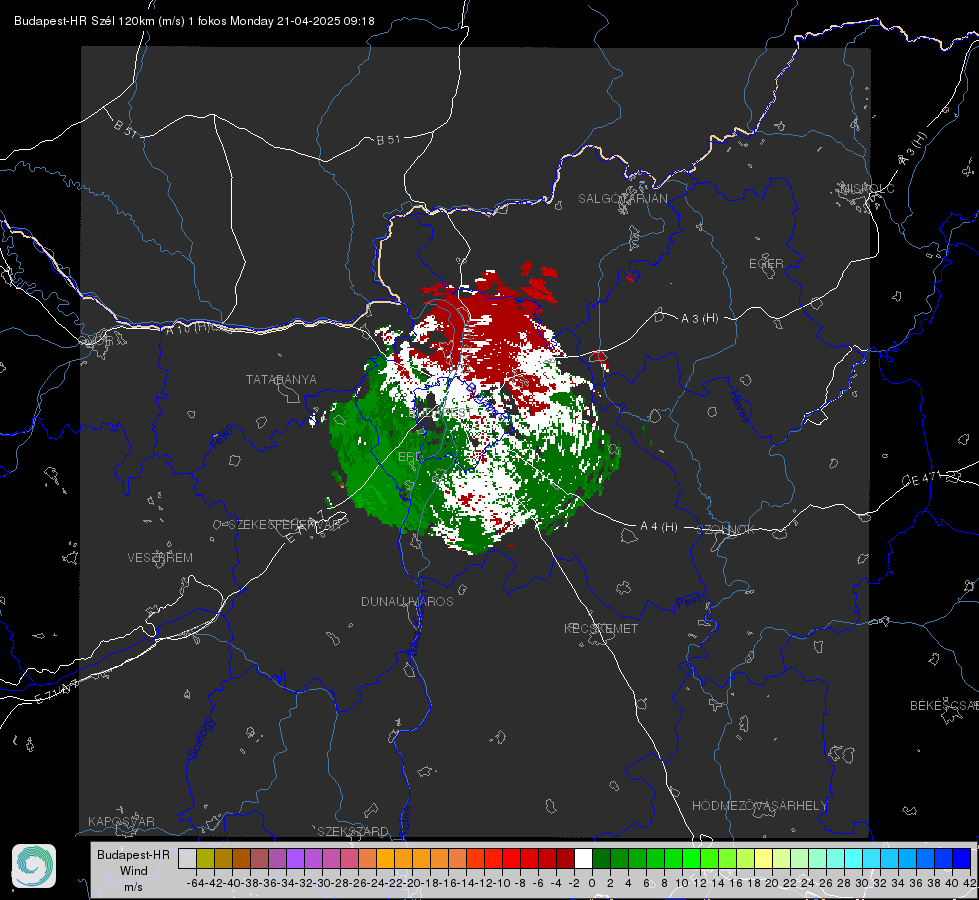Click the MISKOLC city label
This screenshot has width=979, height=900.
coord(868,188)
